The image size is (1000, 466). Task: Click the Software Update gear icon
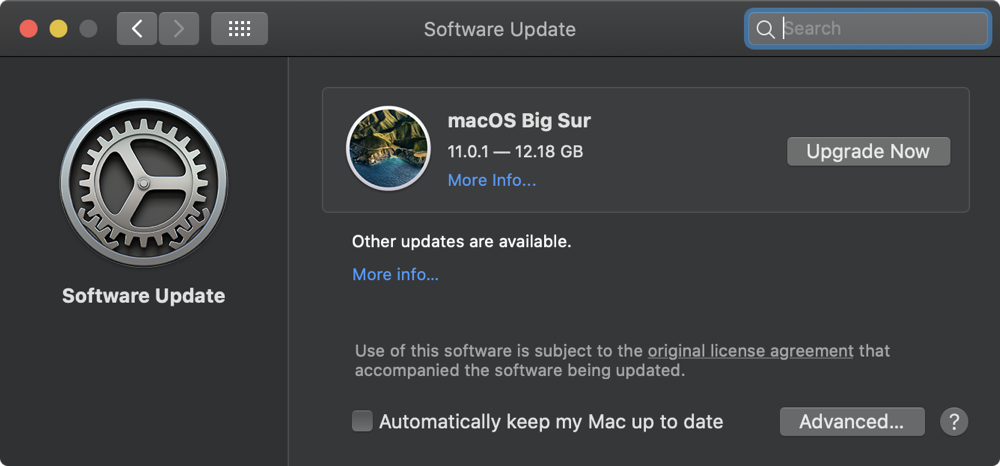pos(143,182)
